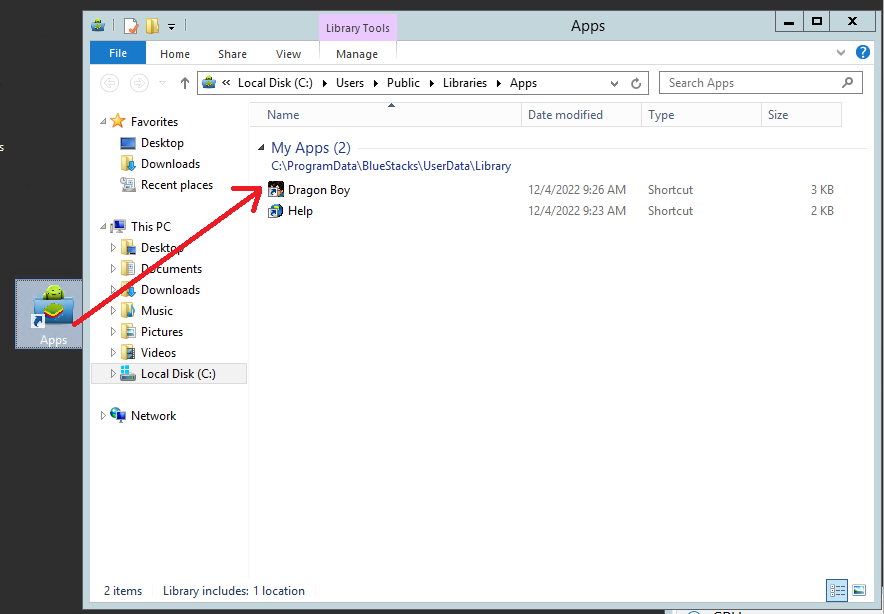This screenshot has height=614, width=884.
Task: Expand the Pictures folder node
Action: coord(113,332)
